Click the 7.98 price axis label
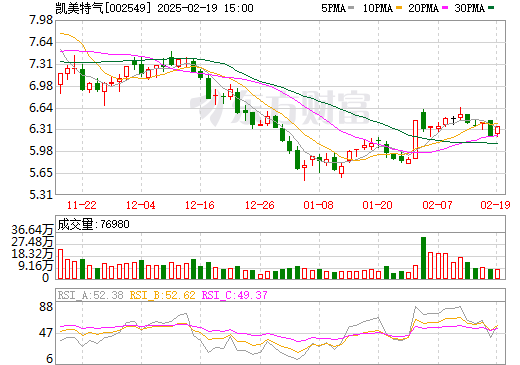The width and height of the screenshot is (520, 365). pyautogui.click(x=41, y=20)
